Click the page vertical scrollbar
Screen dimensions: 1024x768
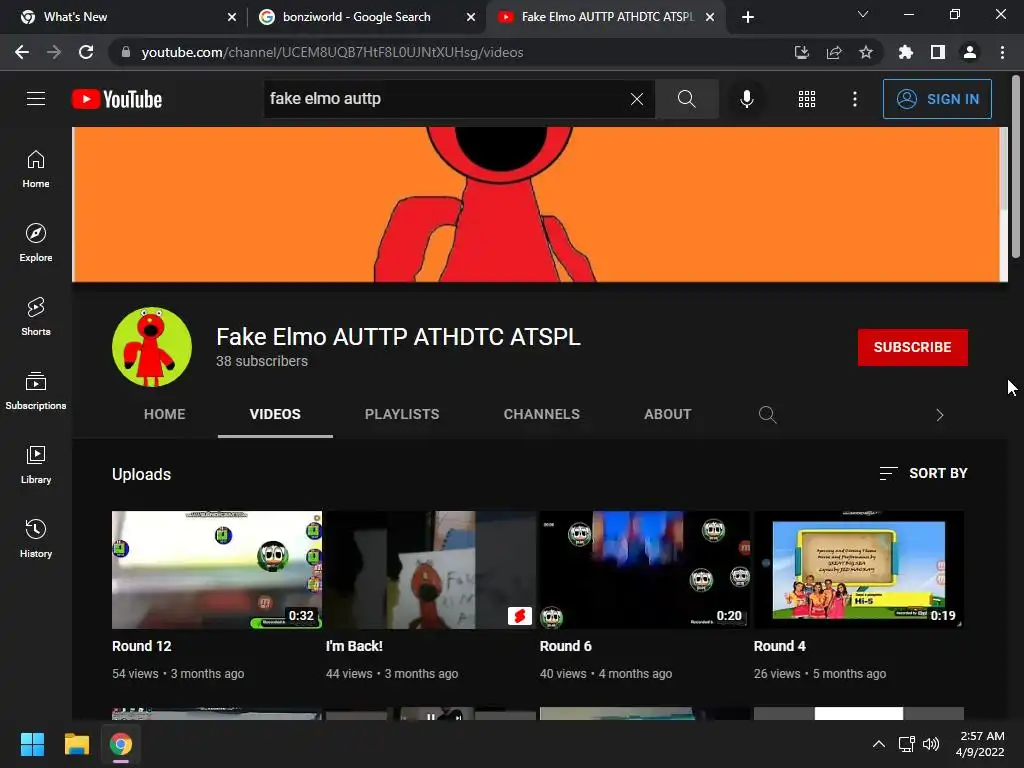1016,167
